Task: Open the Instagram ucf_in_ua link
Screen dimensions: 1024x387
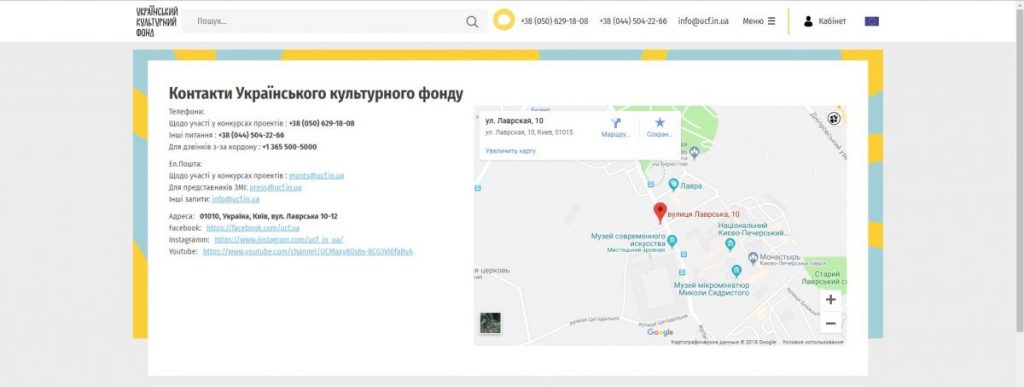Action: coord(279,240)
